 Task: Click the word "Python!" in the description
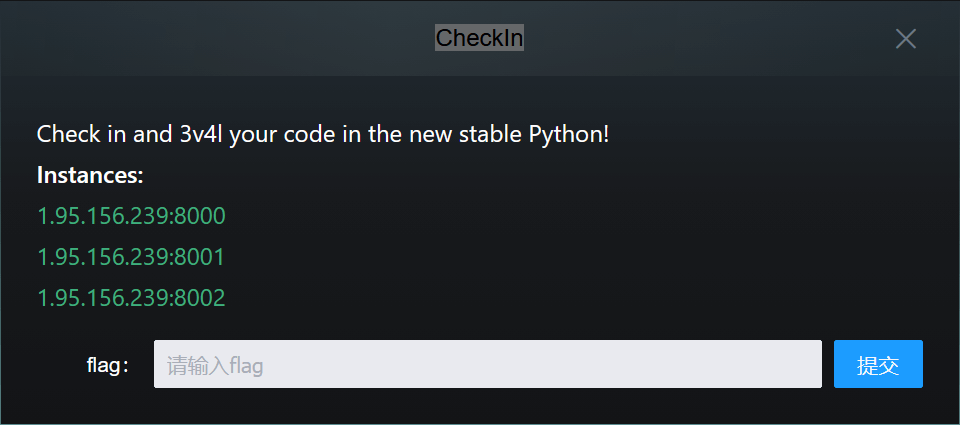pos(567,134)
